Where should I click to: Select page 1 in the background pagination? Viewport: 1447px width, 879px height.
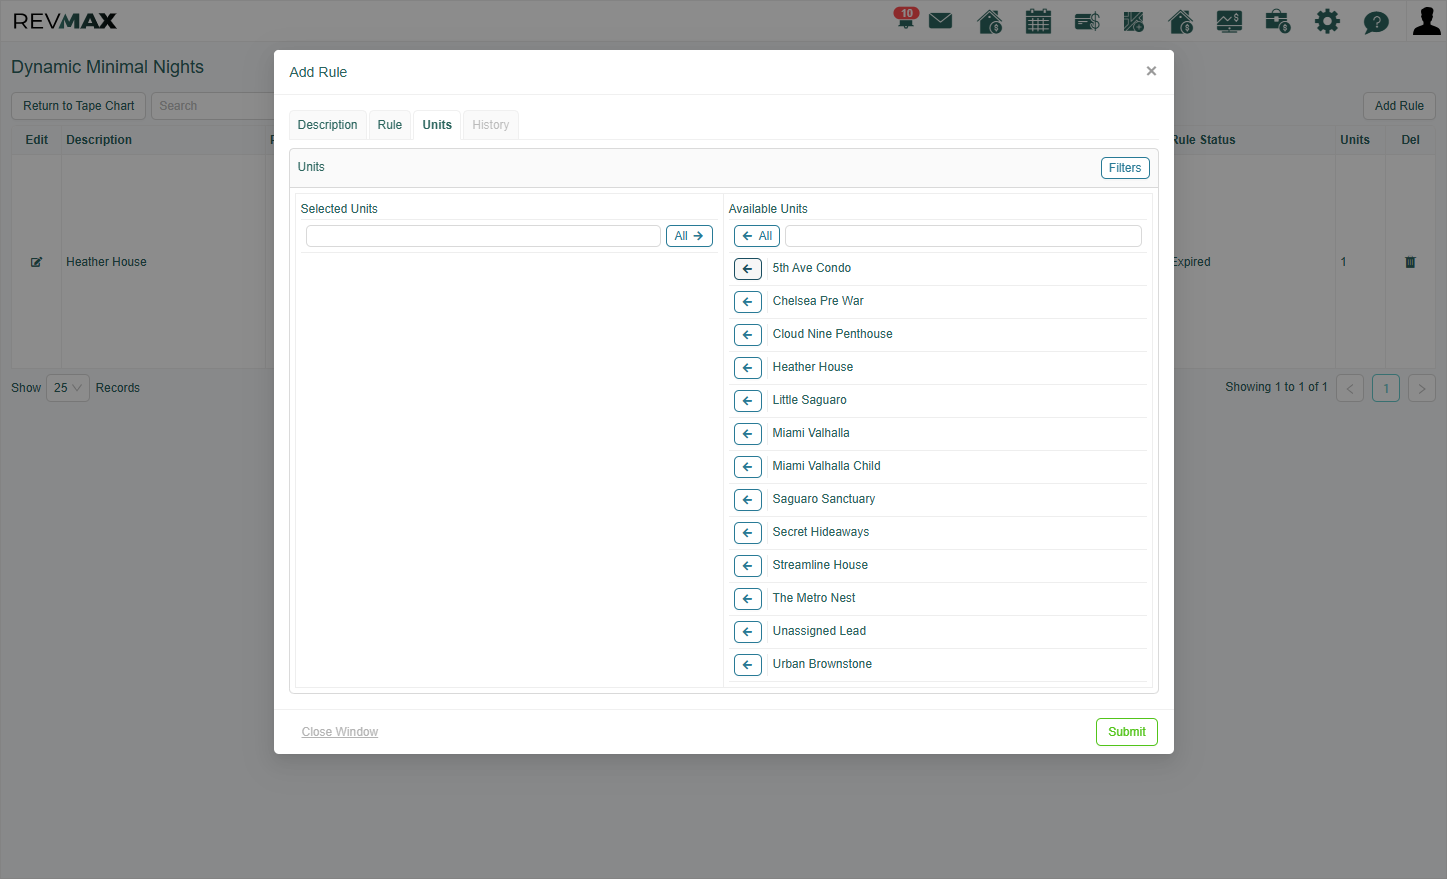point(1386,388)
